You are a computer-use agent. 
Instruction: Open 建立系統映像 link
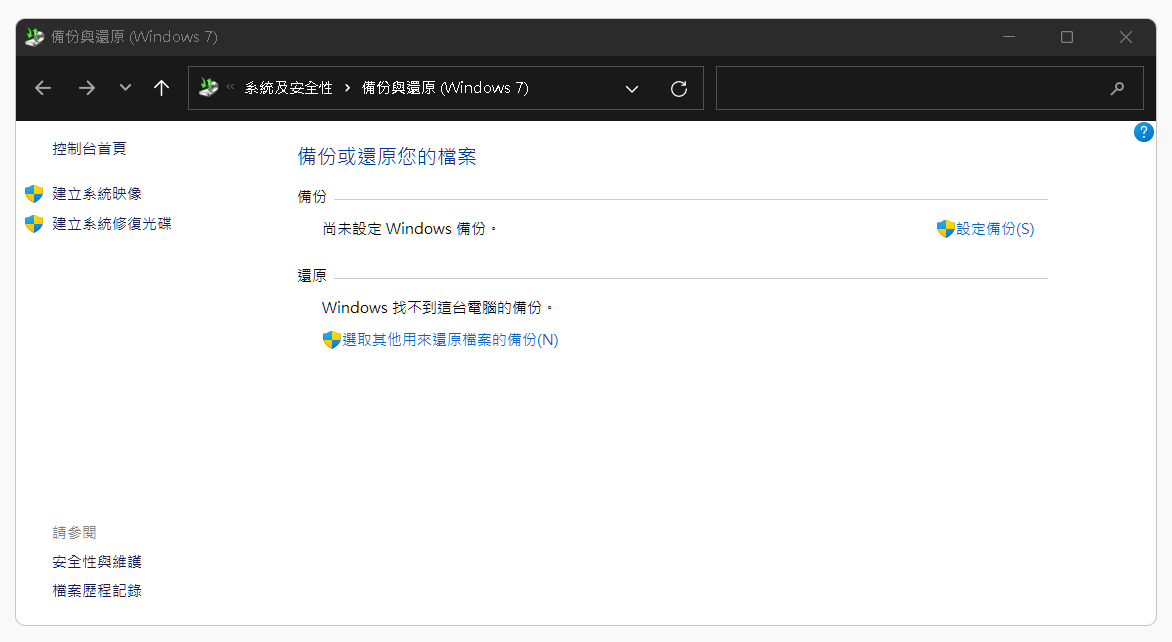(97, 194)
